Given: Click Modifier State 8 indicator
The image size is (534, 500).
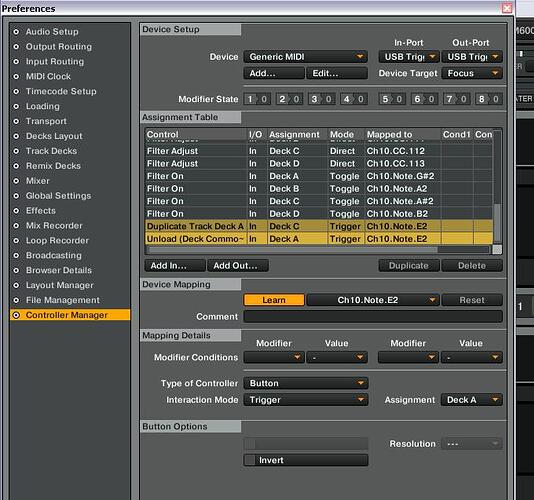Looking at the screenshot, I should pyautogui.click(x=489, y=99).
